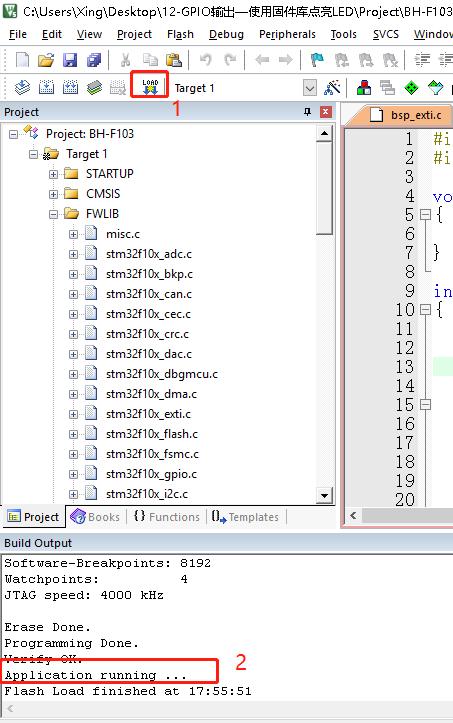This screenshot has height=723, width=453.
Task: Expand the STARTUP folder
Action: coord(54,174)
